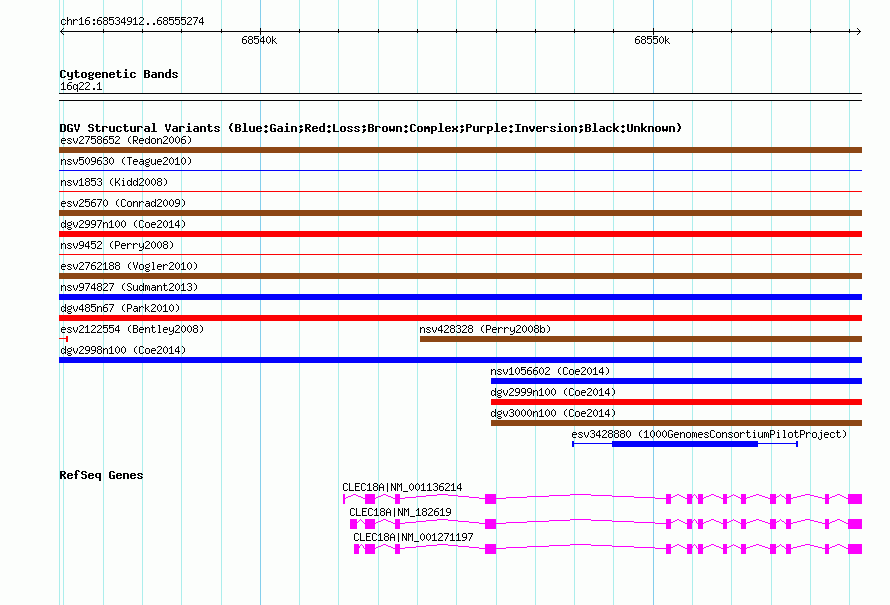Click the dgv2998n100 (Coe2014) label text
890x605 pixels.
click(123, 350)
